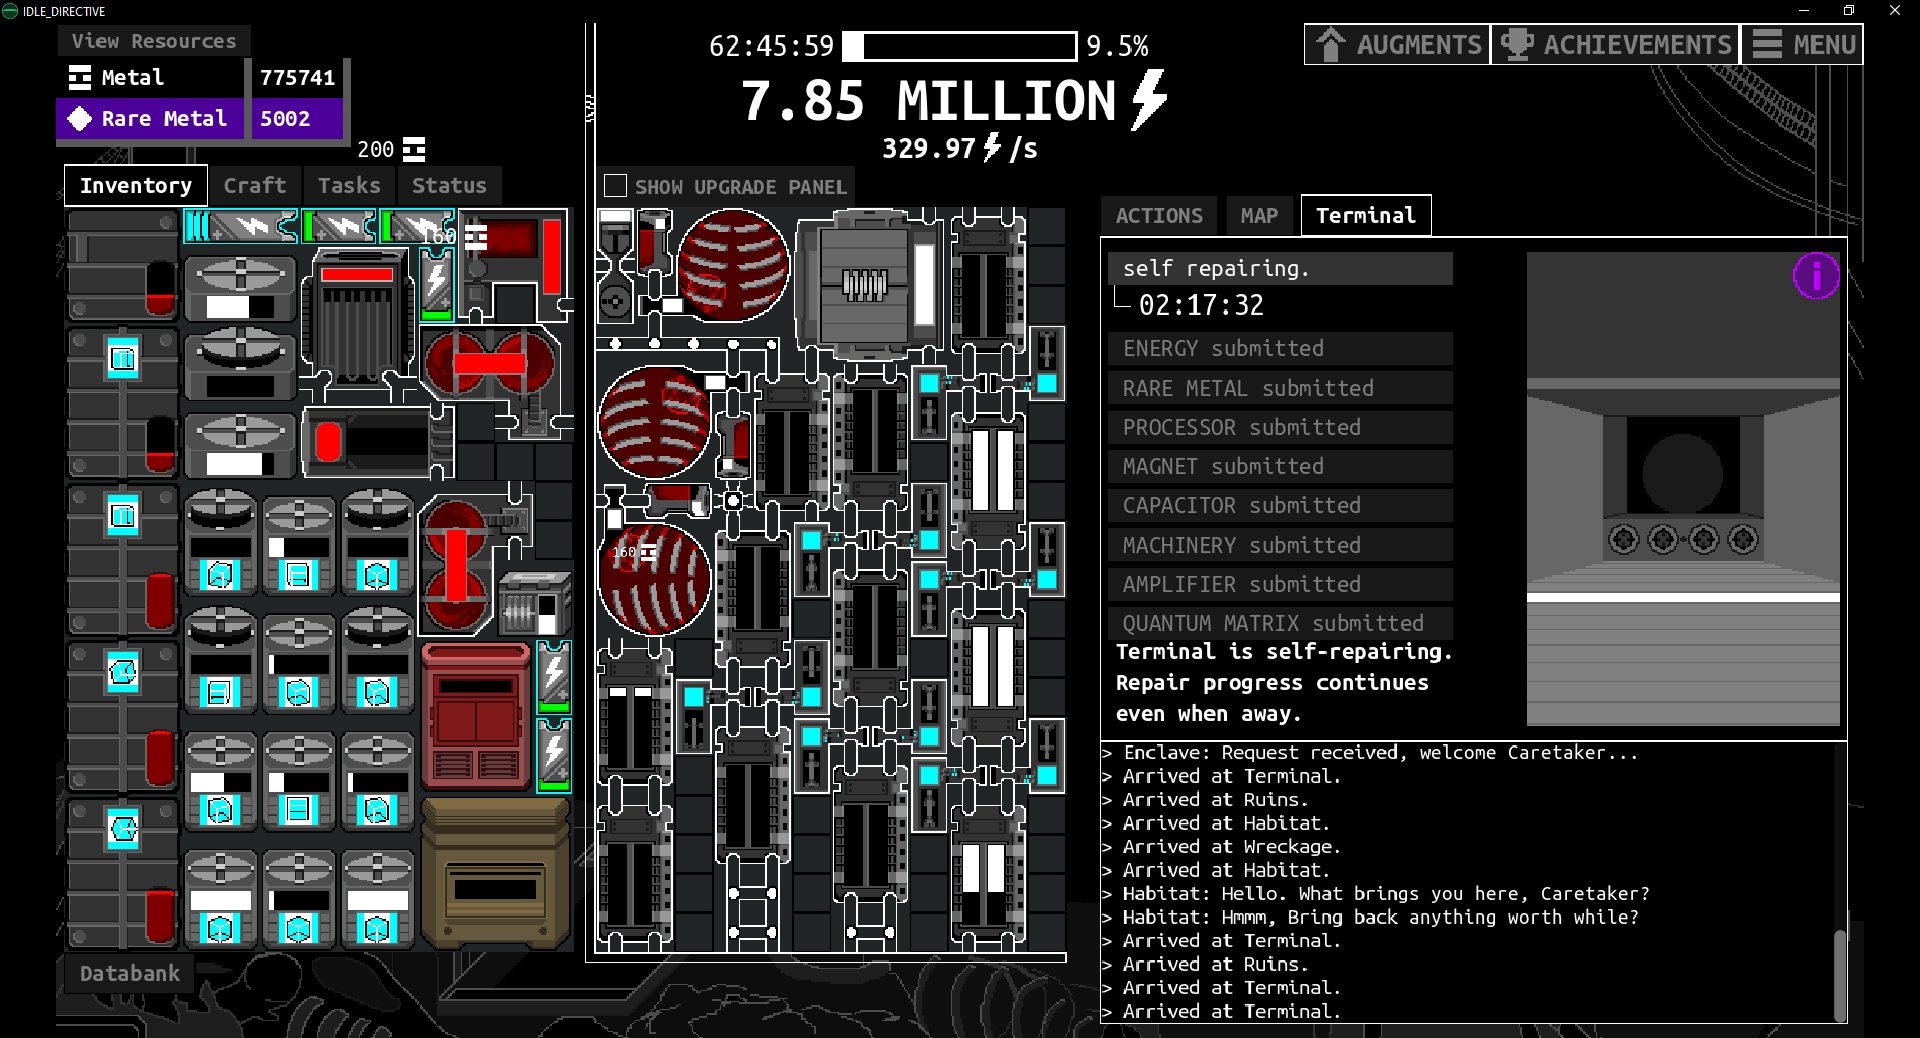Open the Tasks tab
Viewport: 1920px width, 1038px height.
click(x=349, y=185)
